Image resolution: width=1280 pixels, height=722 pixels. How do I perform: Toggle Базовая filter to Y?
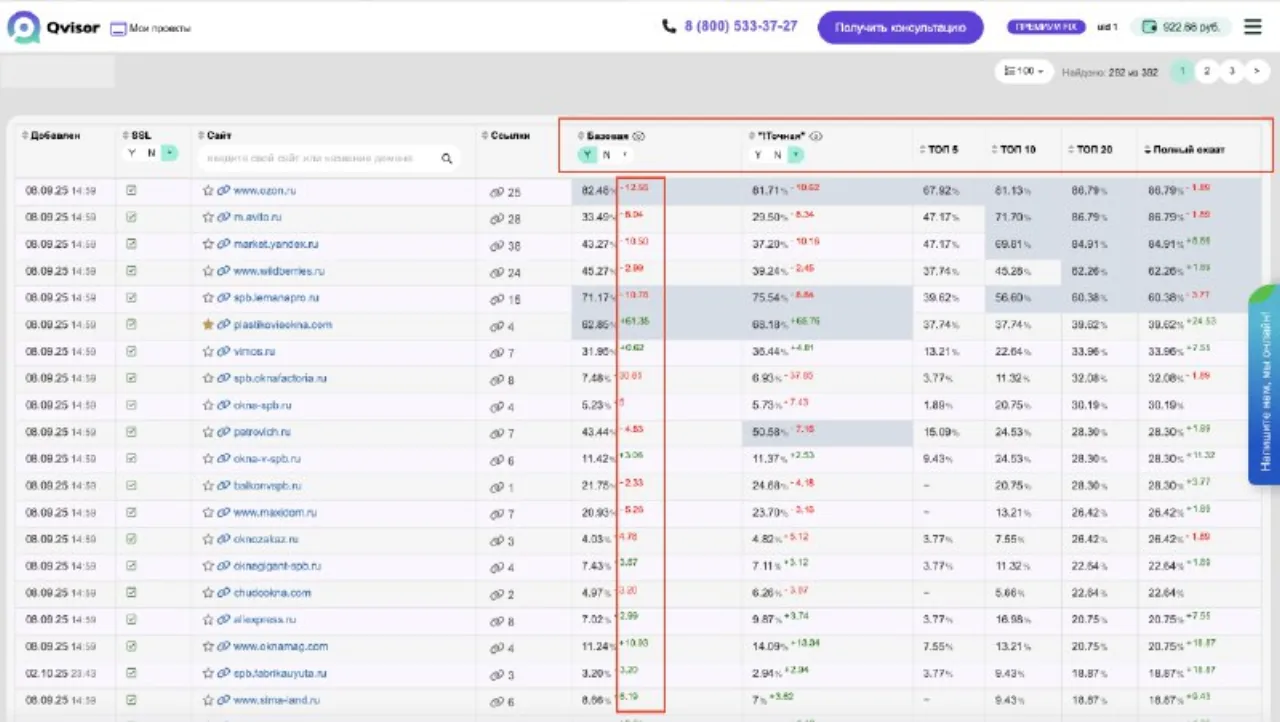pos(587,155)
